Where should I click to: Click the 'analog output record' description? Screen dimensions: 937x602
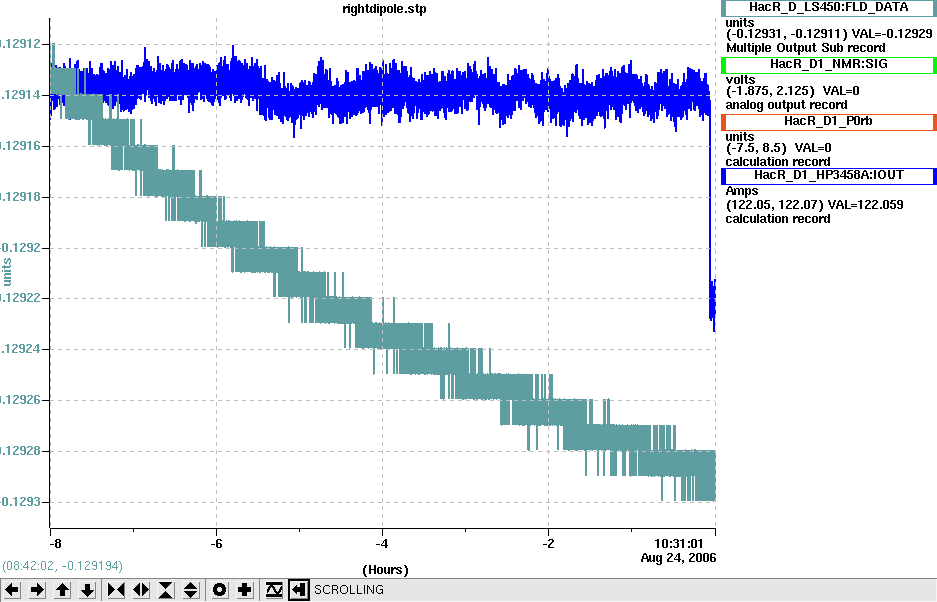click(x=786, y=105)
